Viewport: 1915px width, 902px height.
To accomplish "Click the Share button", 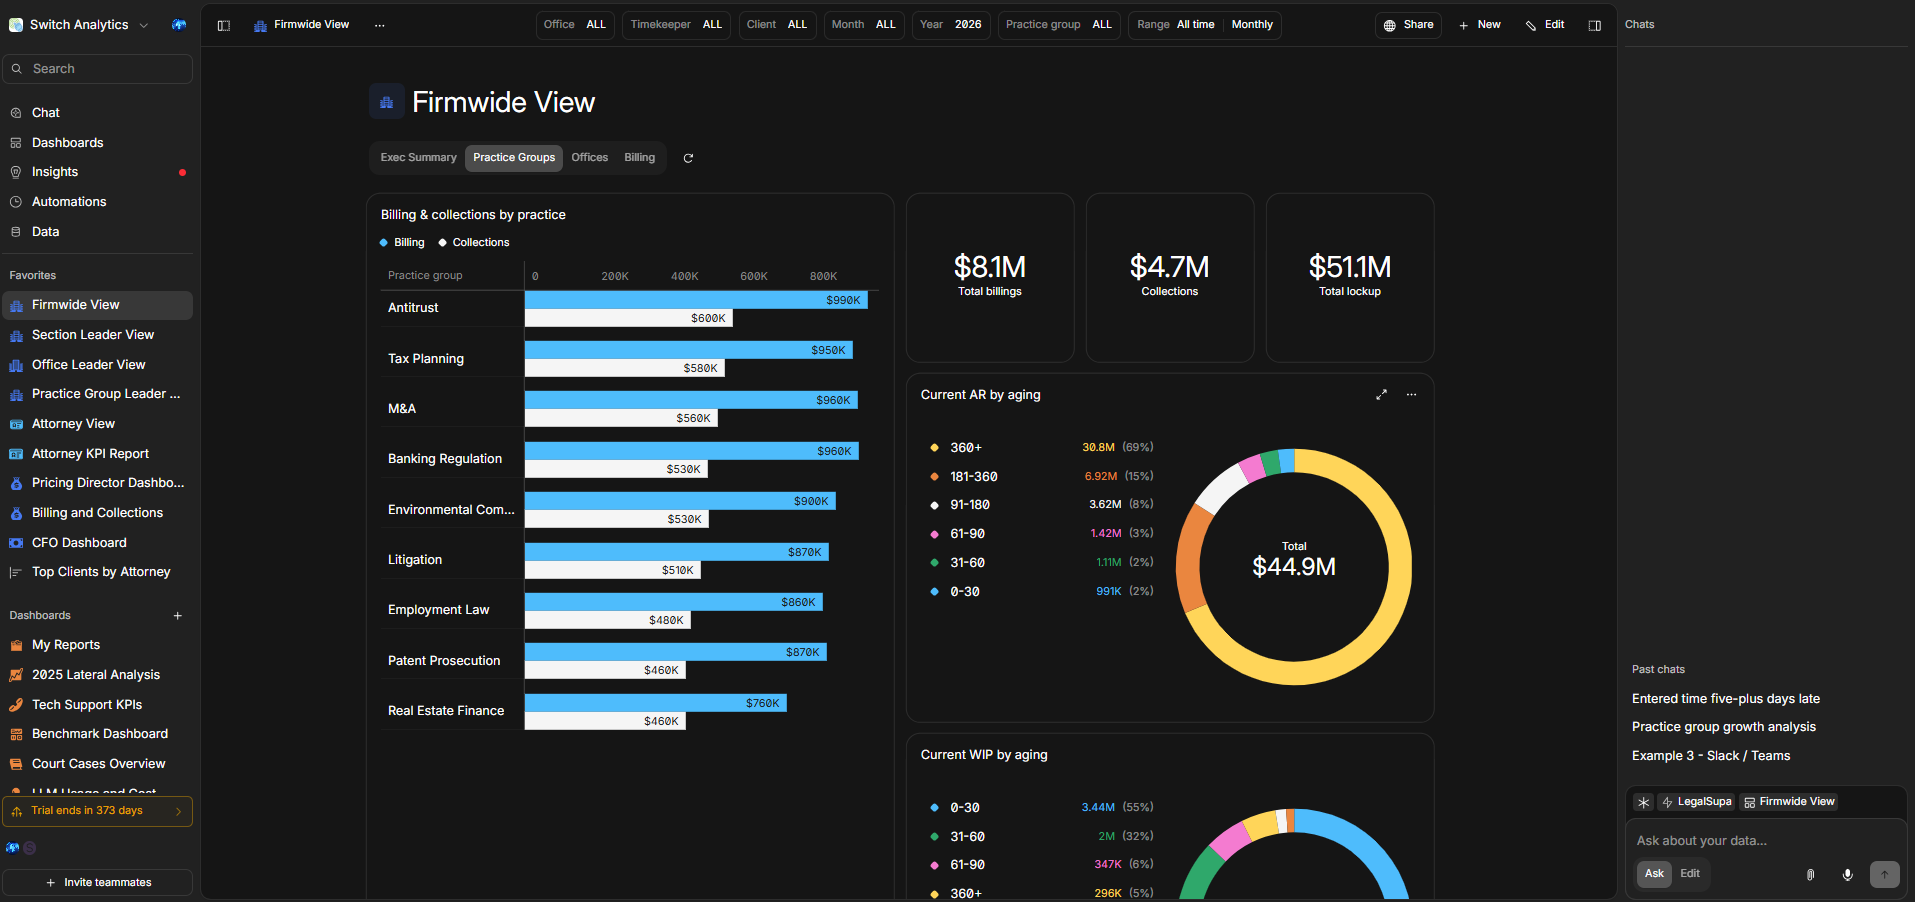I will (x=1408, y=25).
